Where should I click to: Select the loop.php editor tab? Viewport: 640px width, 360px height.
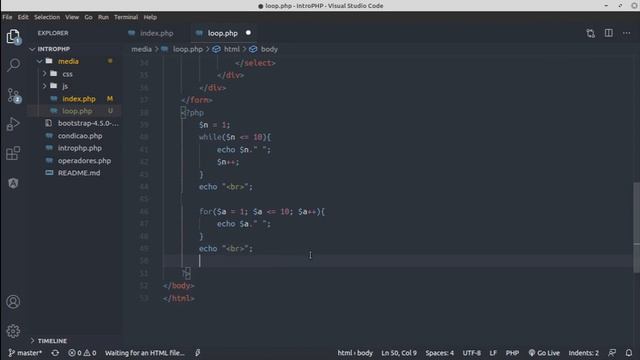click(222, 33)
